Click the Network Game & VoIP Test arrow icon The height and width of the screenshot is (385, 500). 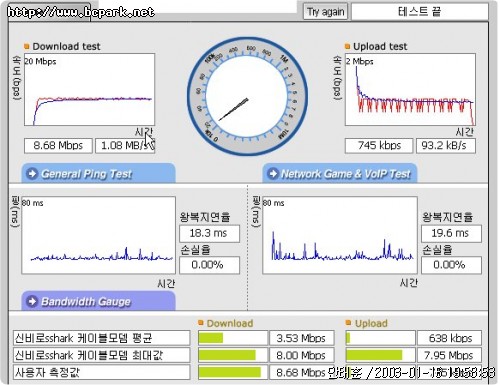(x=273, y=174)
